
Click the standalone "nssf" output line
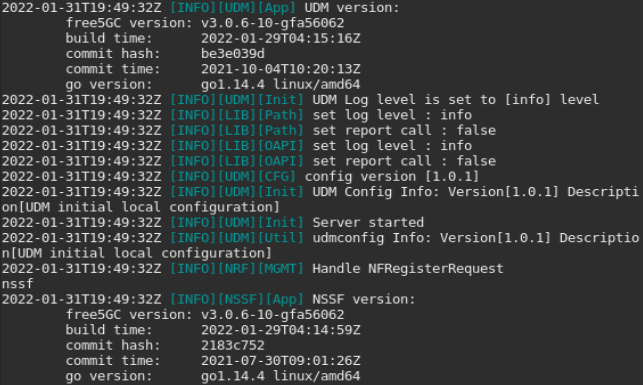(18, 284)
